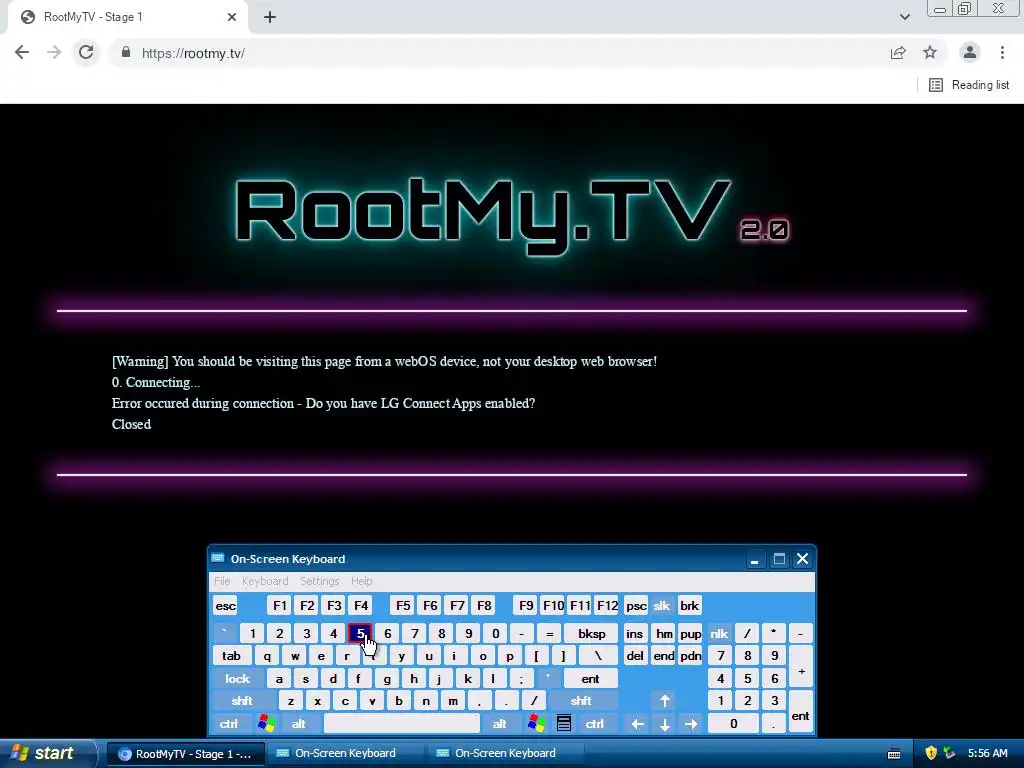Open the browser profile avatar
Screen dimensions: 1024x768
pos(970,53)
